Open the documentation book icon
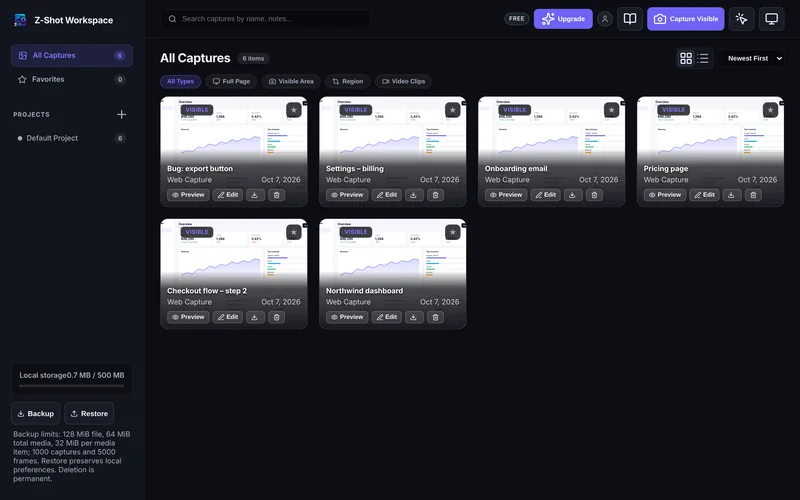800x500 pixels. 630,19
